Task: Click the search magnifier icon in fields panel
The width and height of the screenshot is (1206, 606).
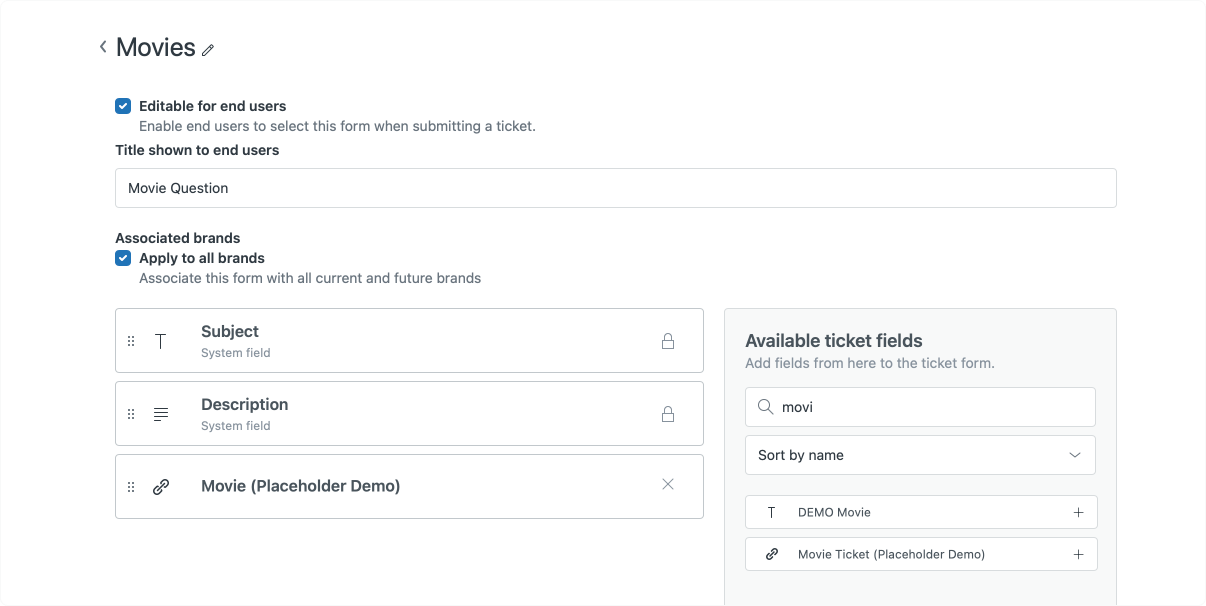Action: coord(765,407)
